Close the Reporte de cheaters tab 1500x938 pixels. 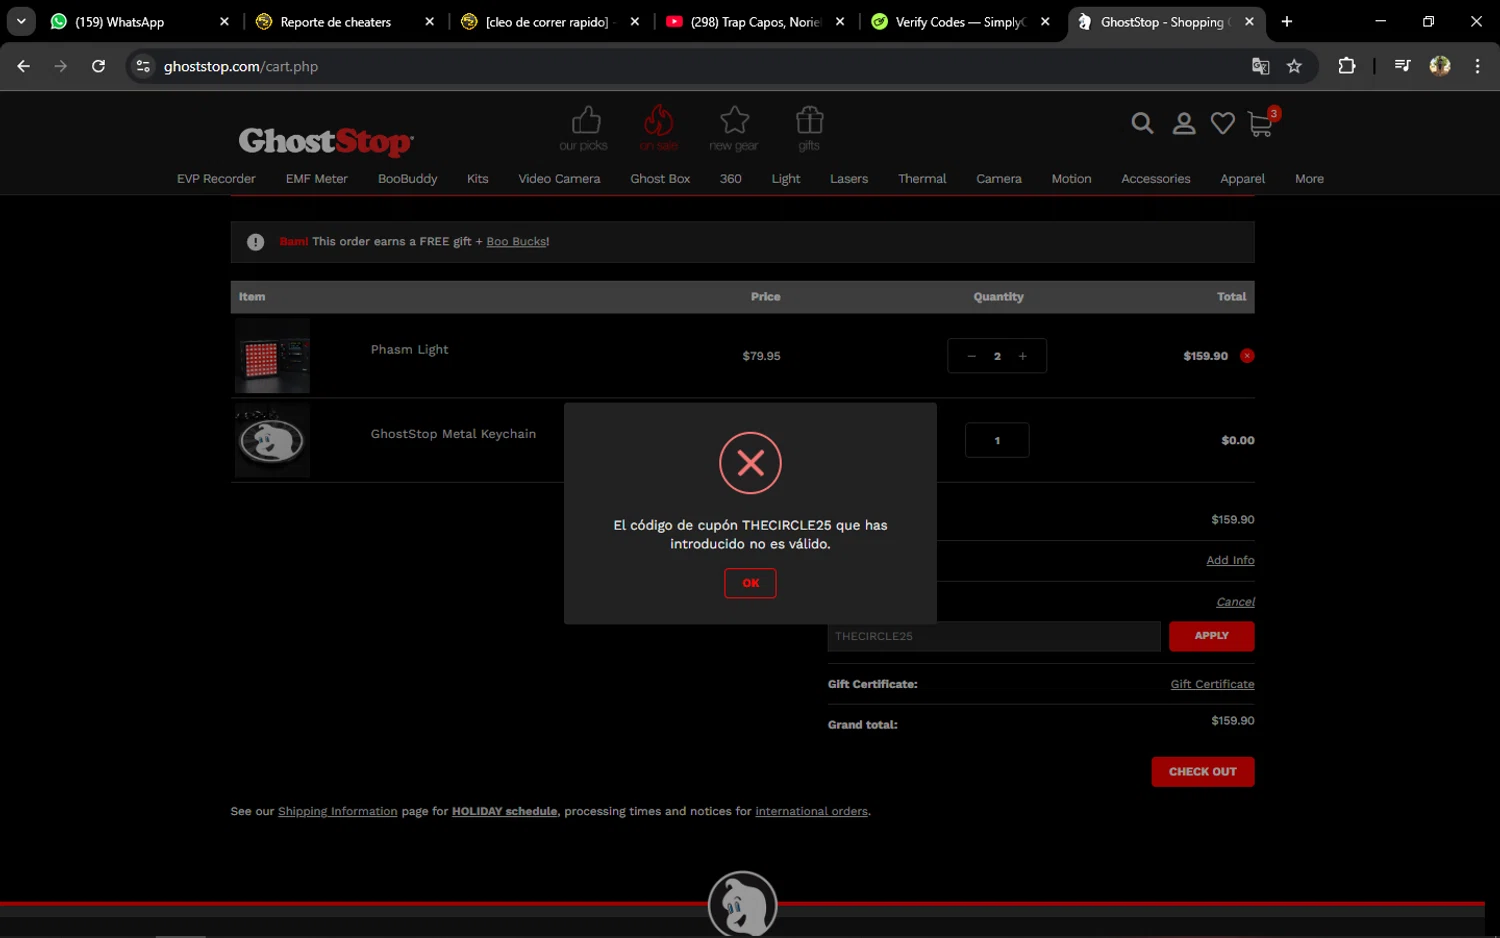point(429,21)
